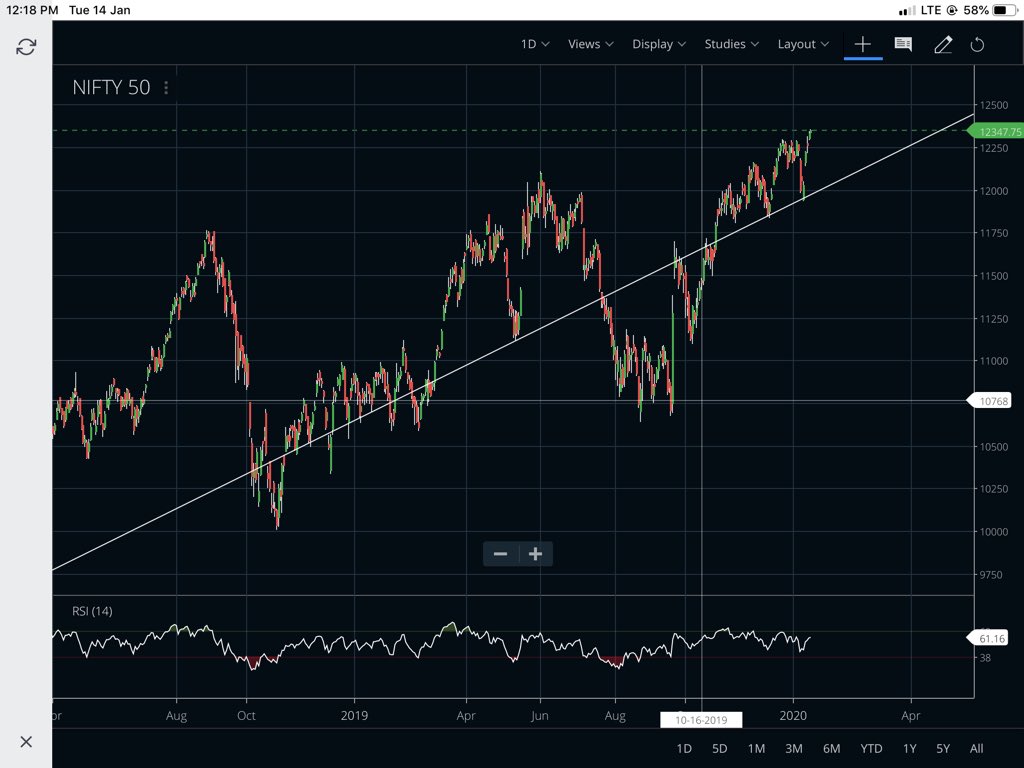The image size is (1024, 768).
Task: Click the 12347.75 current price tag
Action: click(996, 131)
